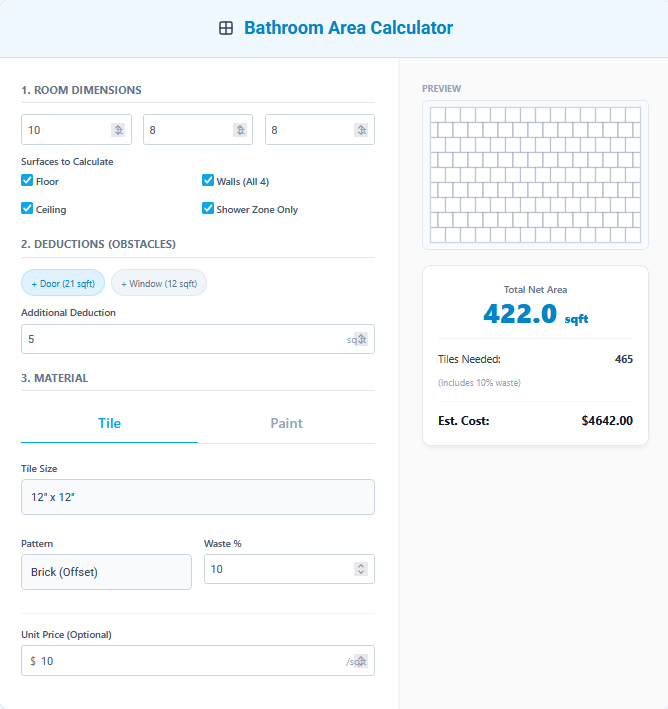The image size is (668, 709).
Task: Uncheck the Floor checkbox
Action: (27, 180)
